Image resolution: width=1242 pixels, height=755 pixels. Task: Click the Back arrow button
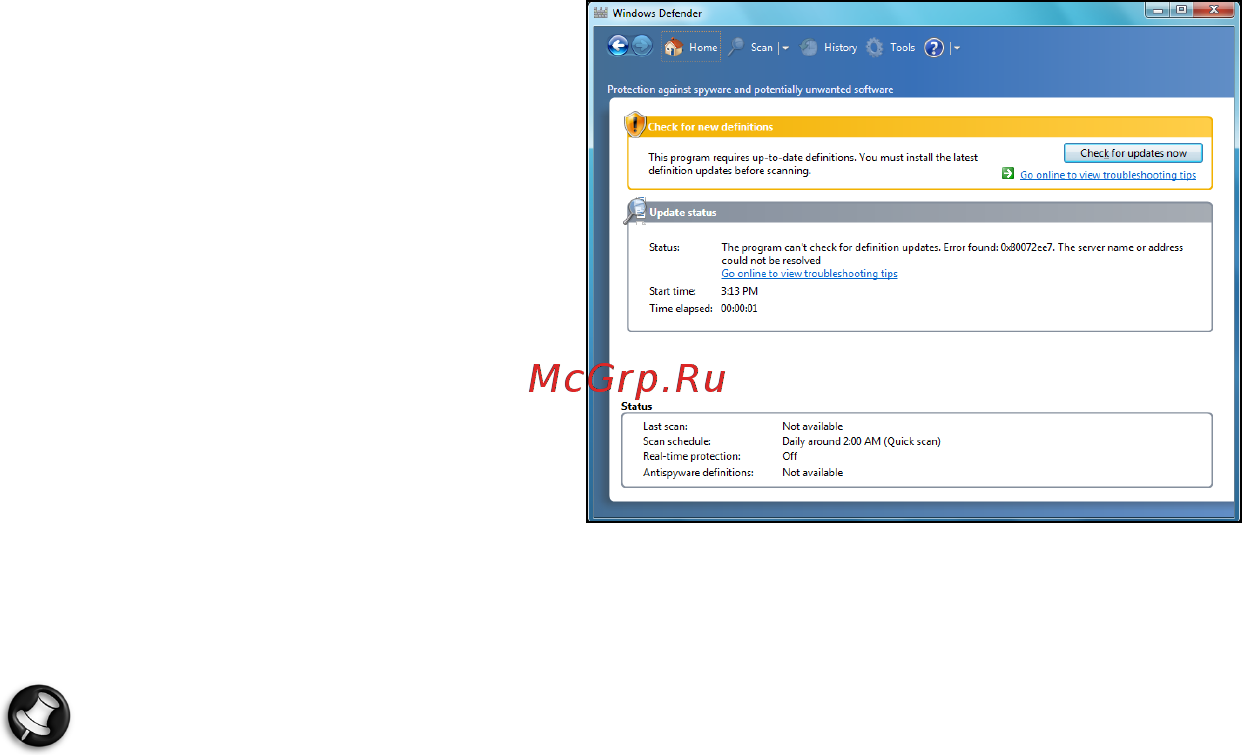(x=618, y=46)
